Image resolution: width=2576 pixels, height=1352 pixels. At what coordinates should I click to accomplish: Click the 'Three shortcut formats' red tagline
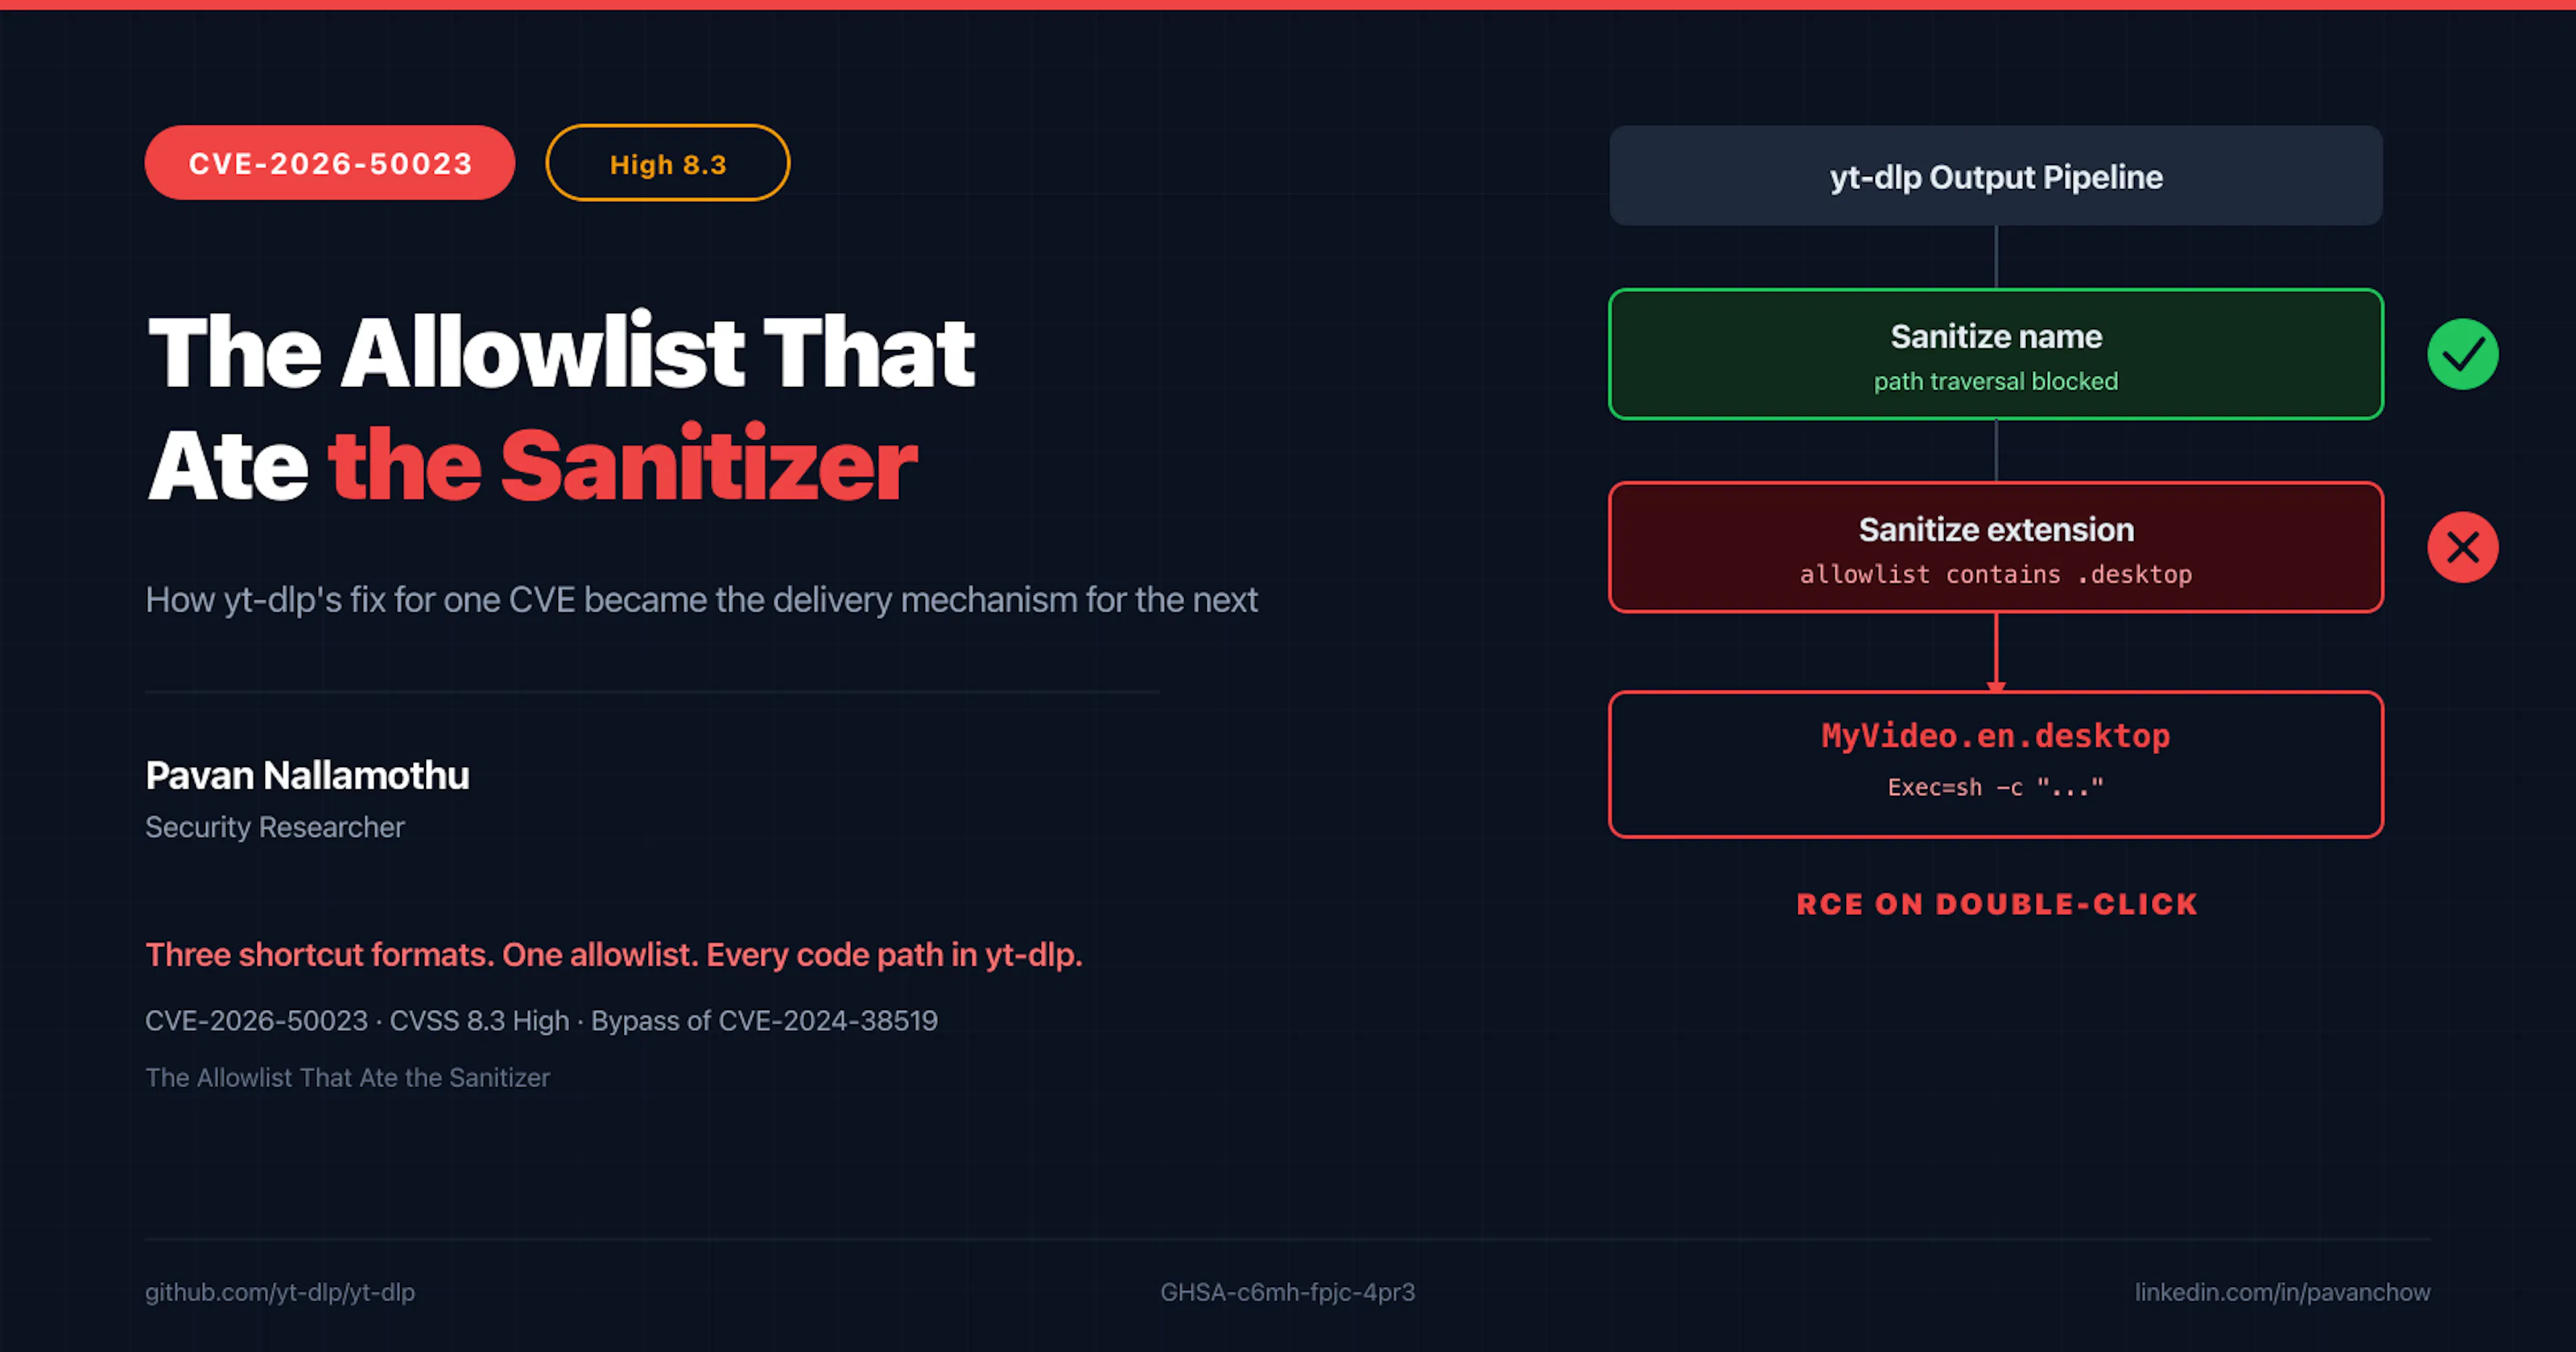tap(614, 955)
